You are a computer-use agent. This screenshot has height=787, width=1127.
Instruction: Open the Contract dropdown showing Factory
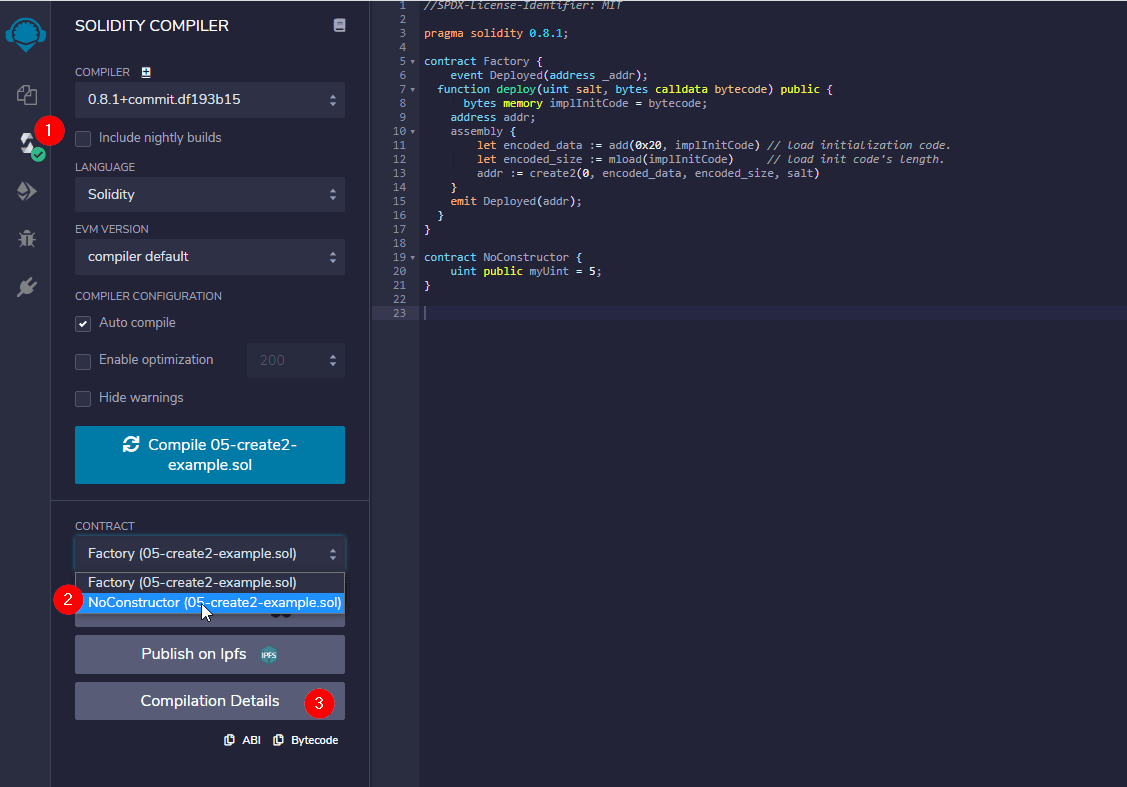click(x=210, y=553)
